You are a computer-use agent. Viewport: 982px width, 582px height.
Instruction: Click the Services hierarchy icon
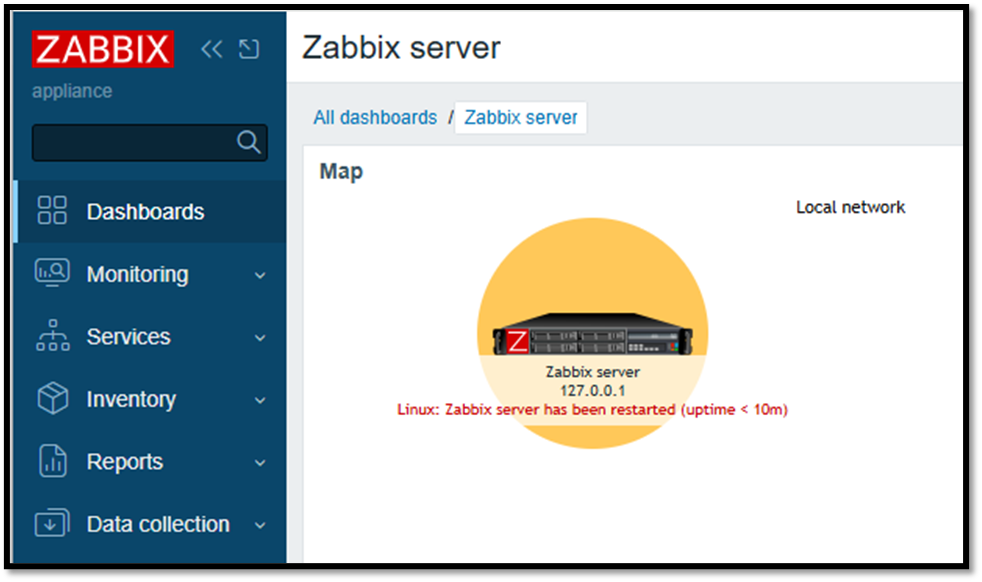click(52, 336)
